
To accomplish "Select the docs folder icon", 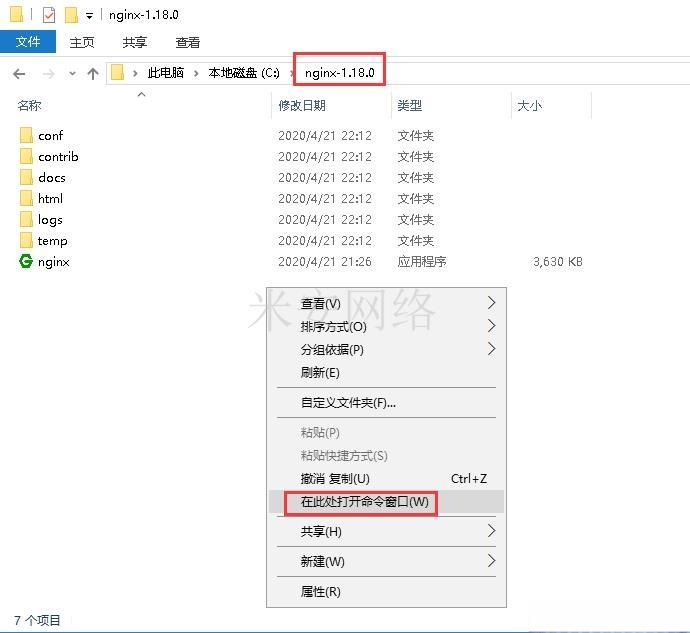I will pos(26,177).
